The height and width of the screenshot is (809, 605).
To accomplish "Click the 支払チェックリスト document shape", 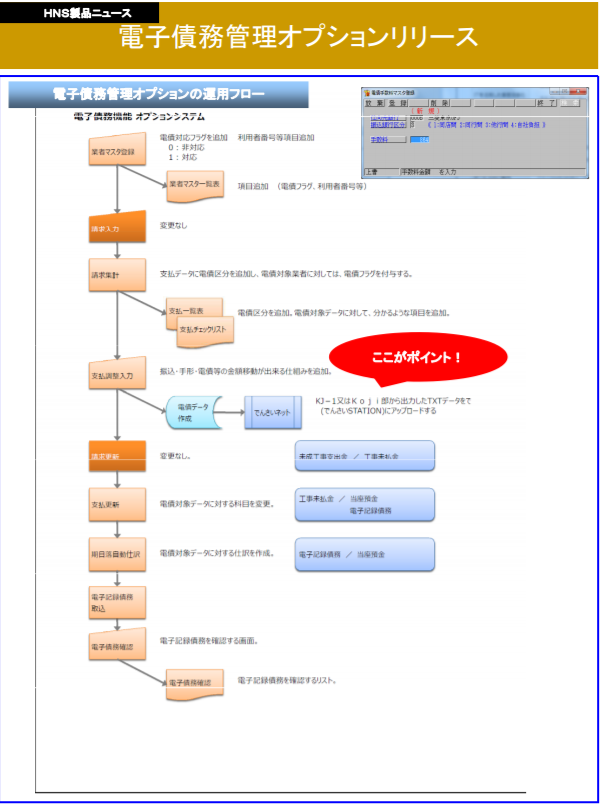I will click(x=205, y=328).
